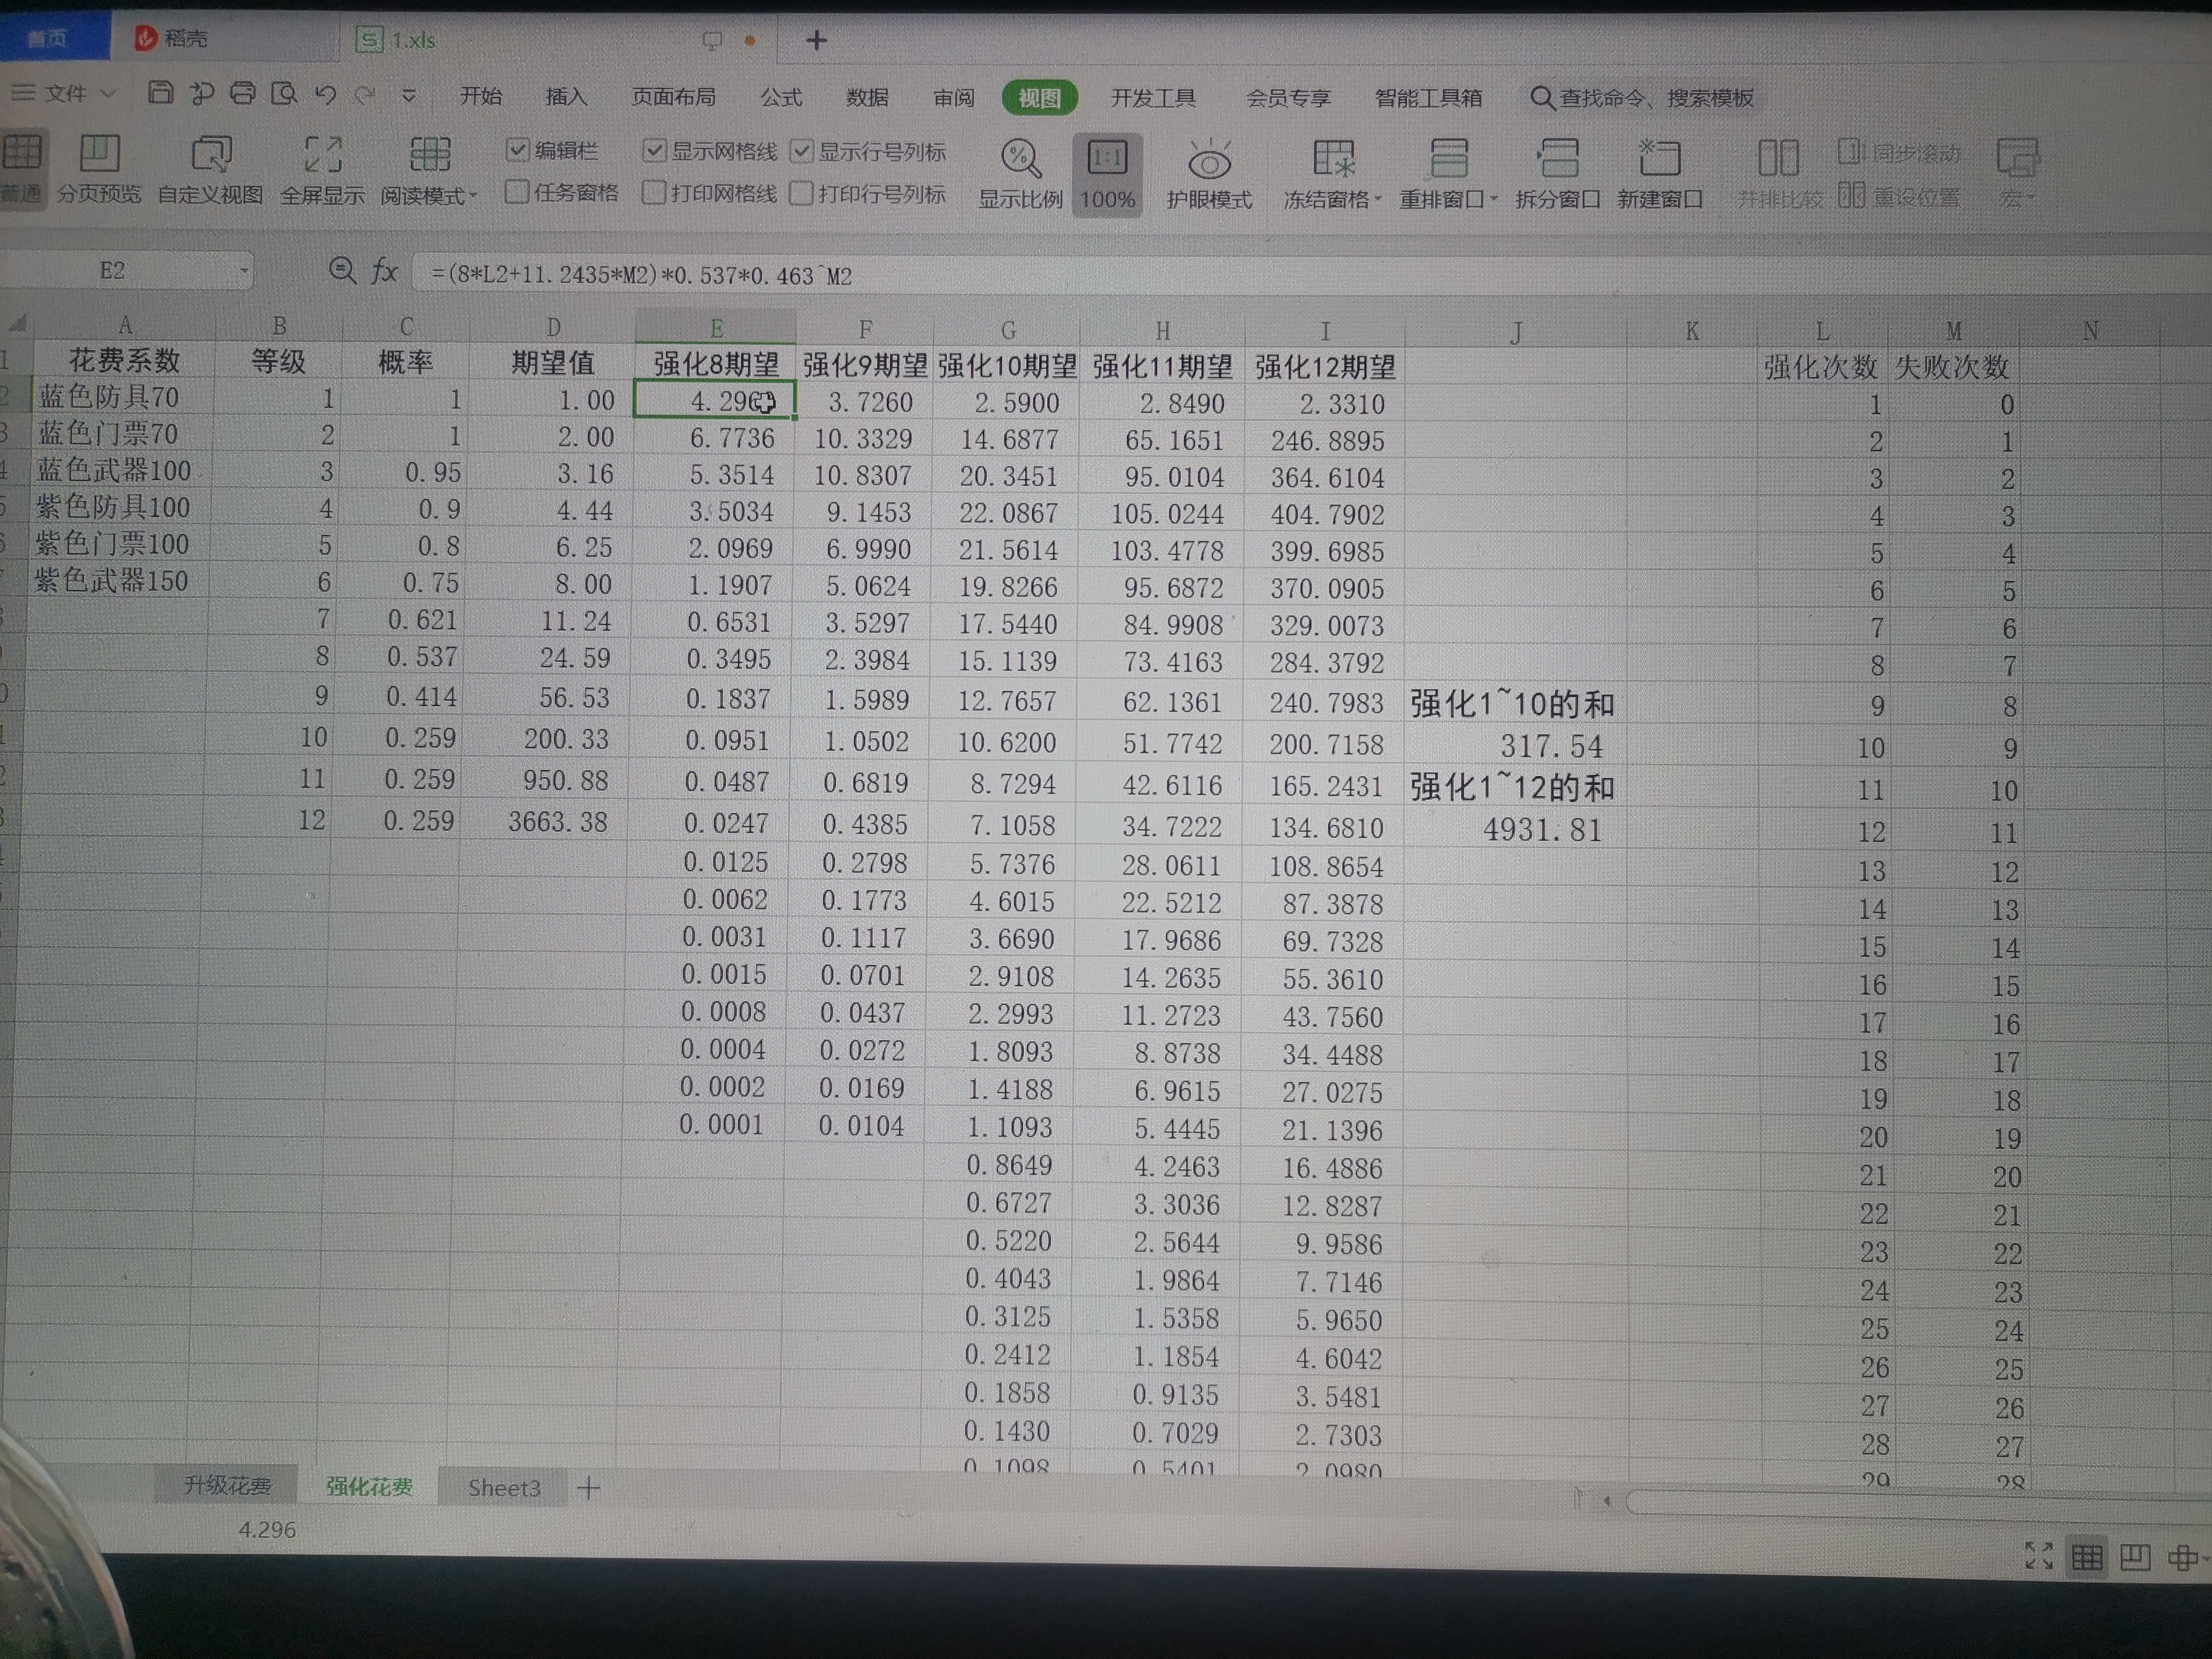The image size is (2212, 1659).
Task: Add a new sheet with plus button
Action: [x=589, y=1488]
